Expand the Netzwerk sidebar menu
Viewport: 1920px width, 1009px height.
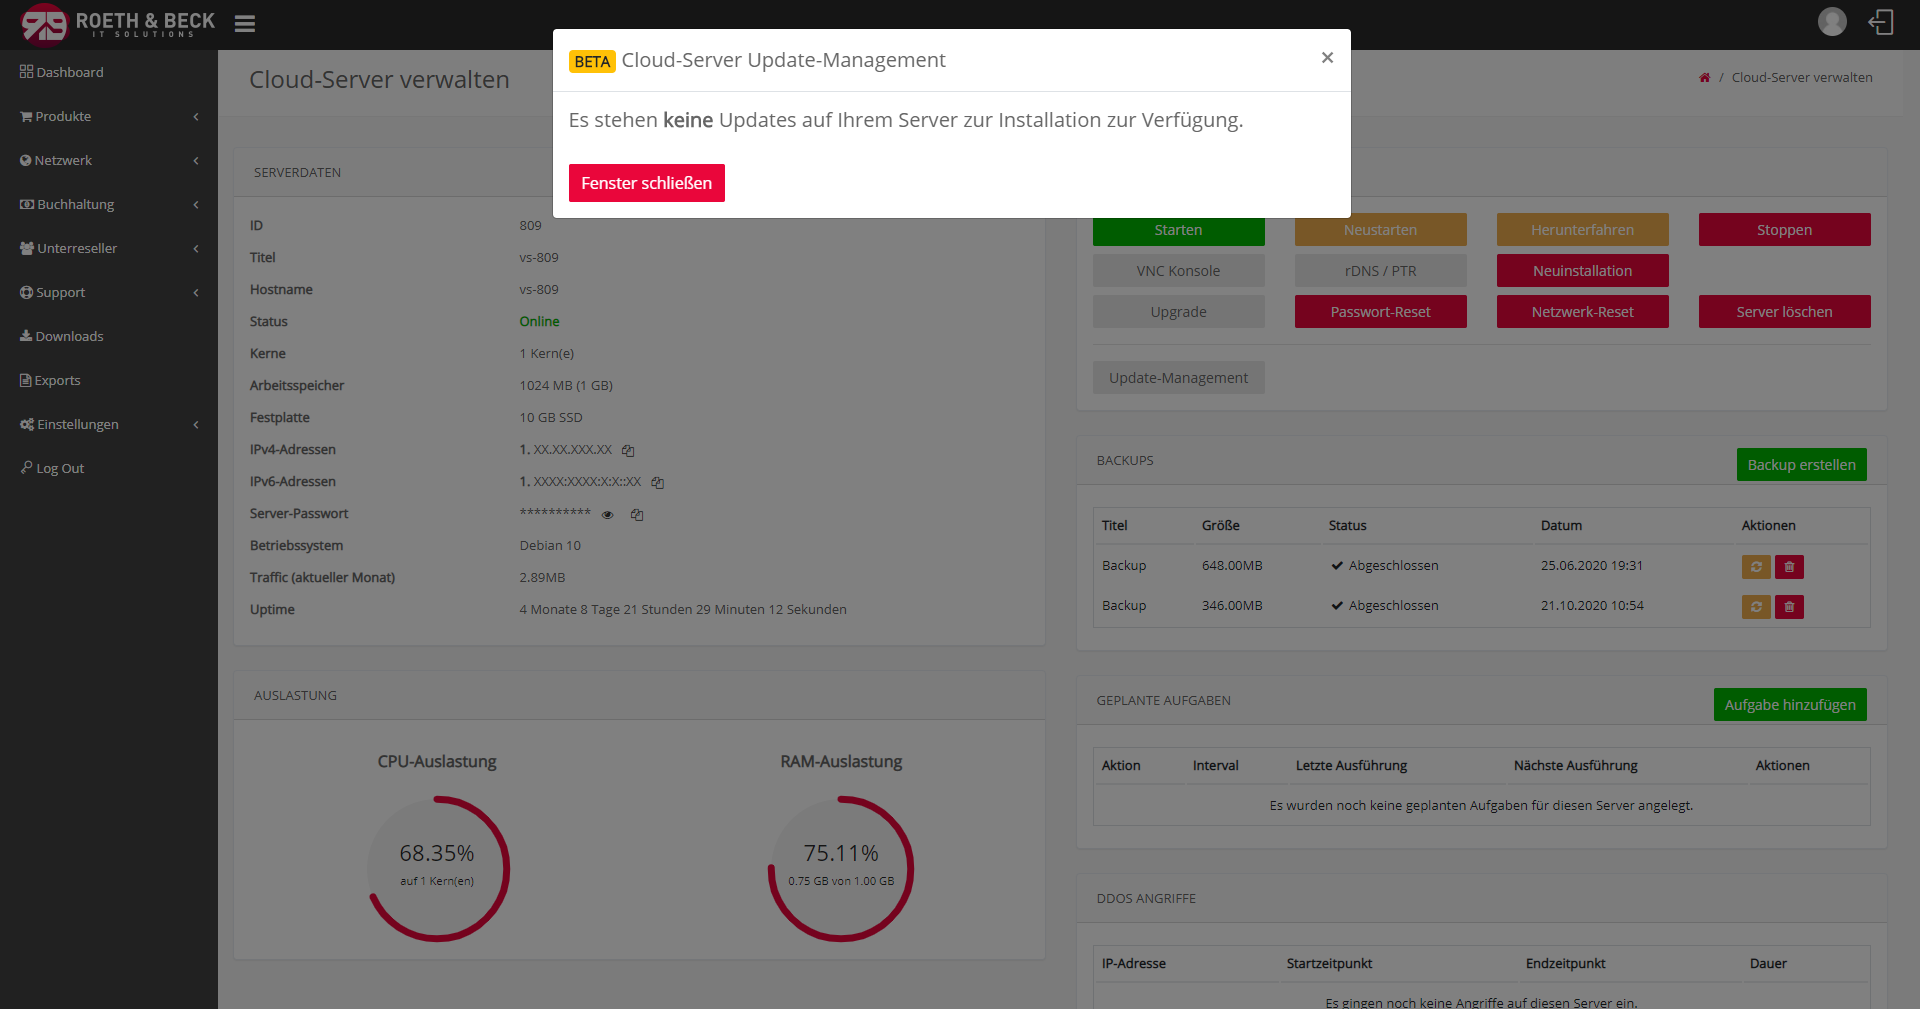pyautogui.click(x=109, y=161)
